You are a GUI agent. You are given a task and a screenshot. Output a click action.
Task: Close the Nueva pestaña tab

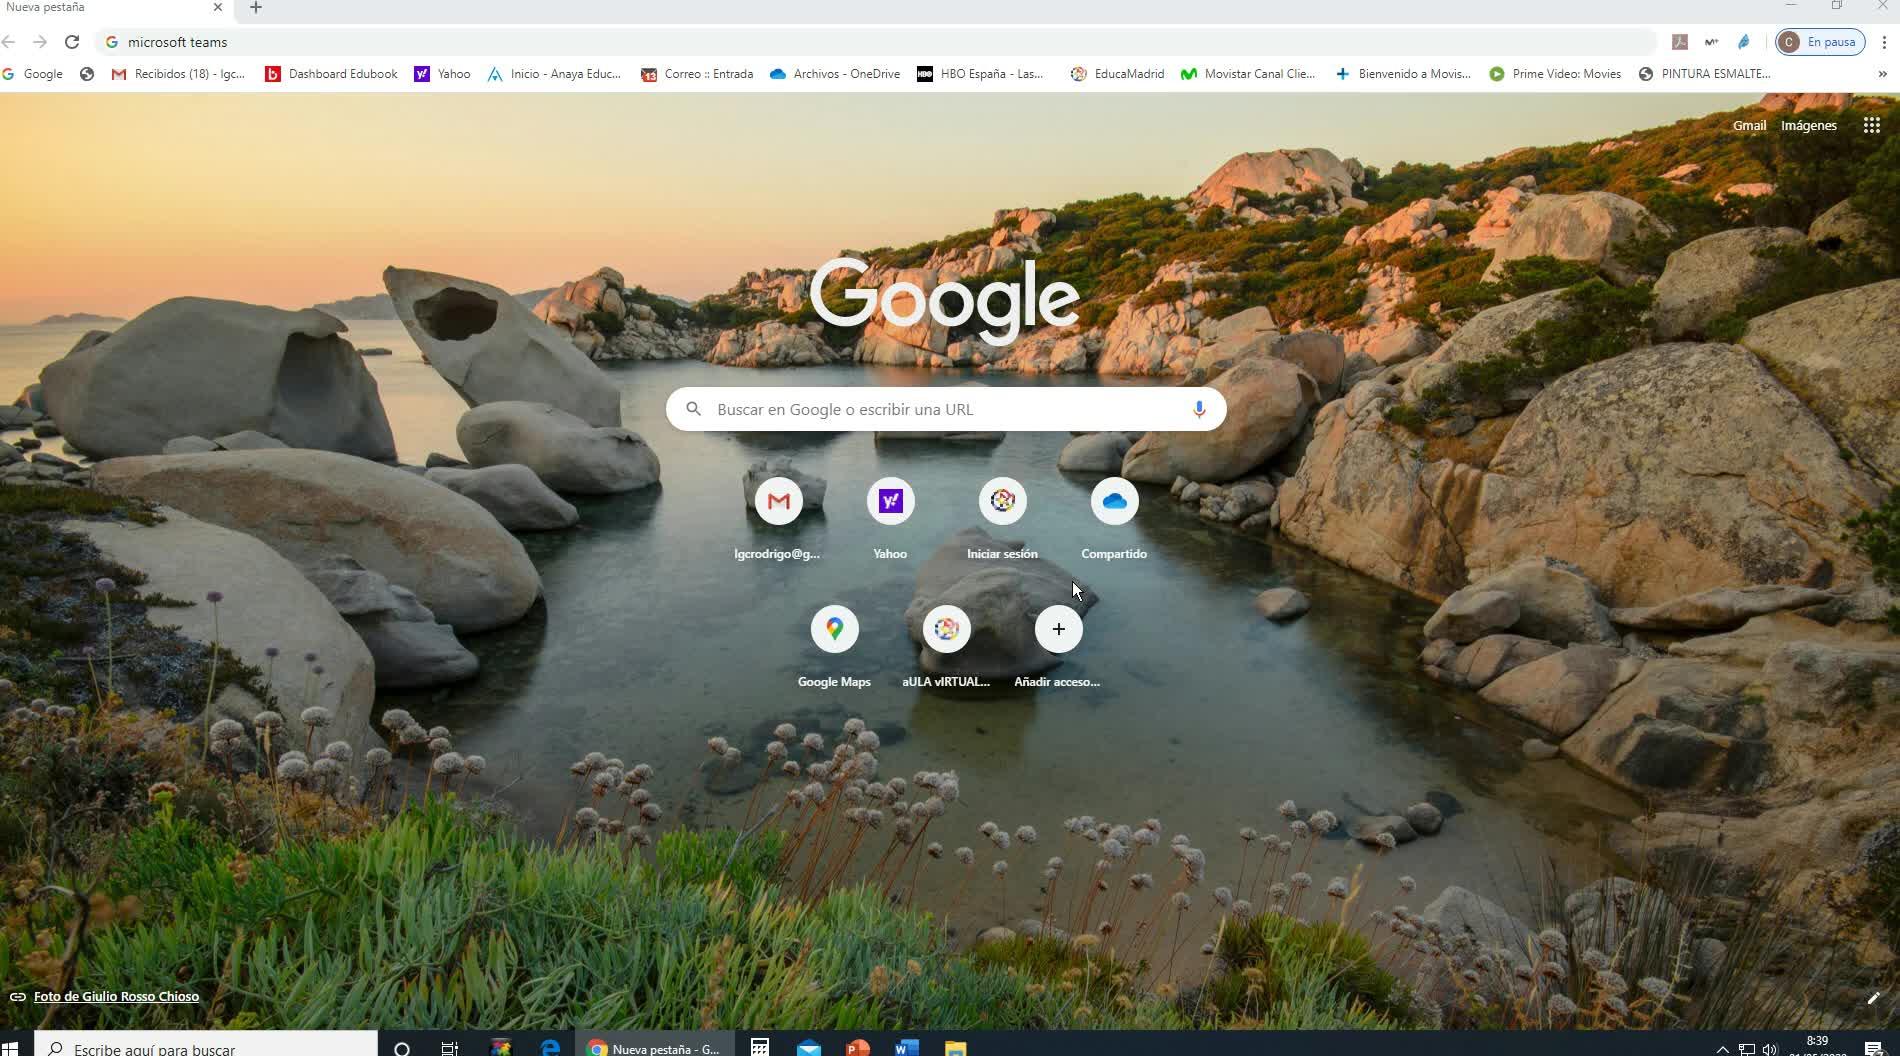click(218, 7)
